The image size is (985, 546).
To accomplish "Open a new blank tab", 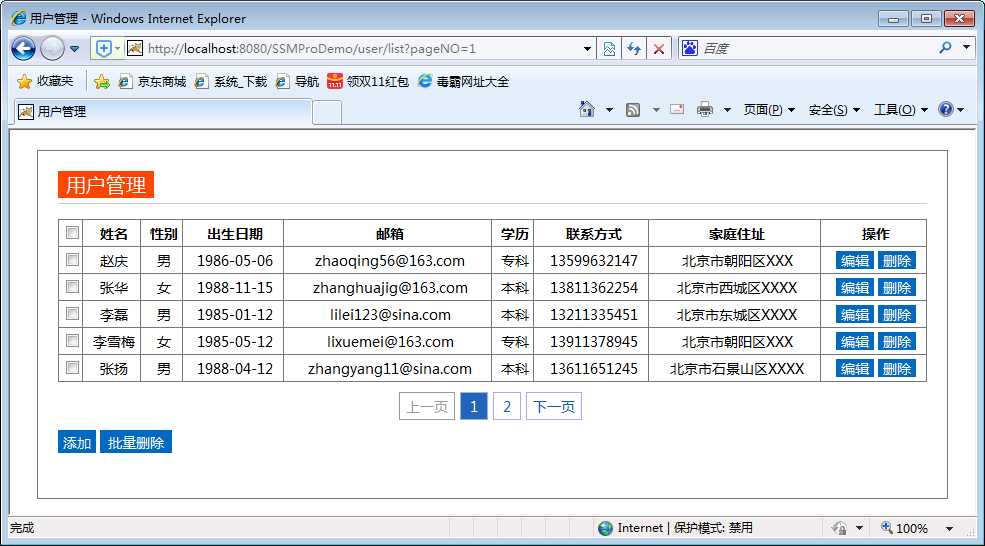I will coord(327,112).
